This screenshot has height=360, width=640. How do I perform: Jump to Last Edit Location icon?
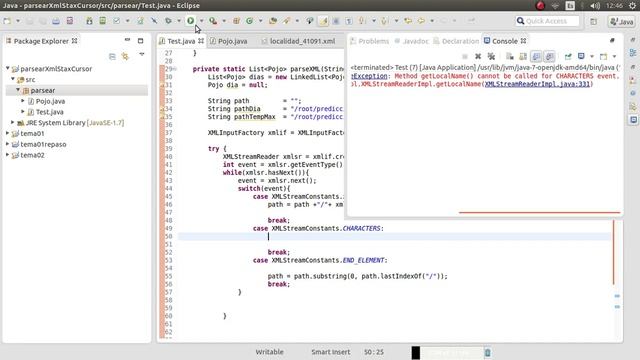408,21
